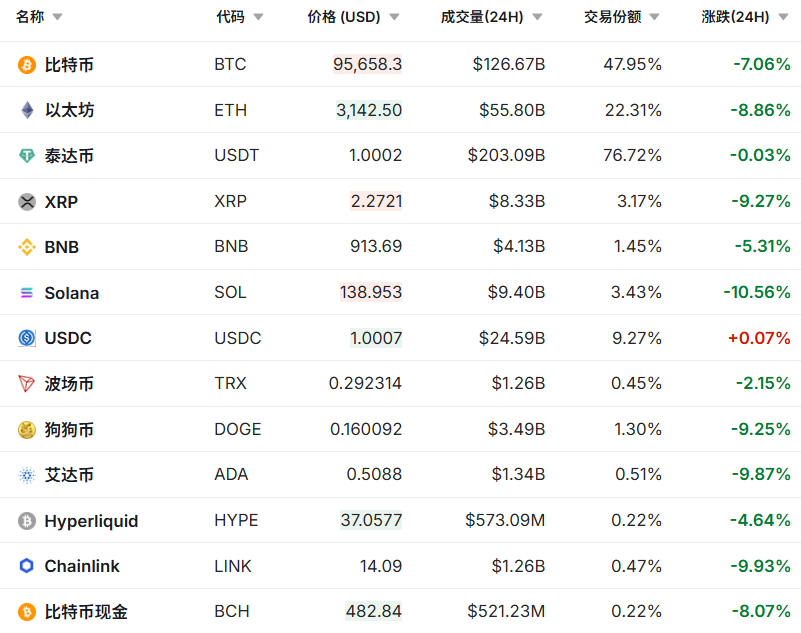Click the Ethereum diamond icon

(x=27, y=110)
